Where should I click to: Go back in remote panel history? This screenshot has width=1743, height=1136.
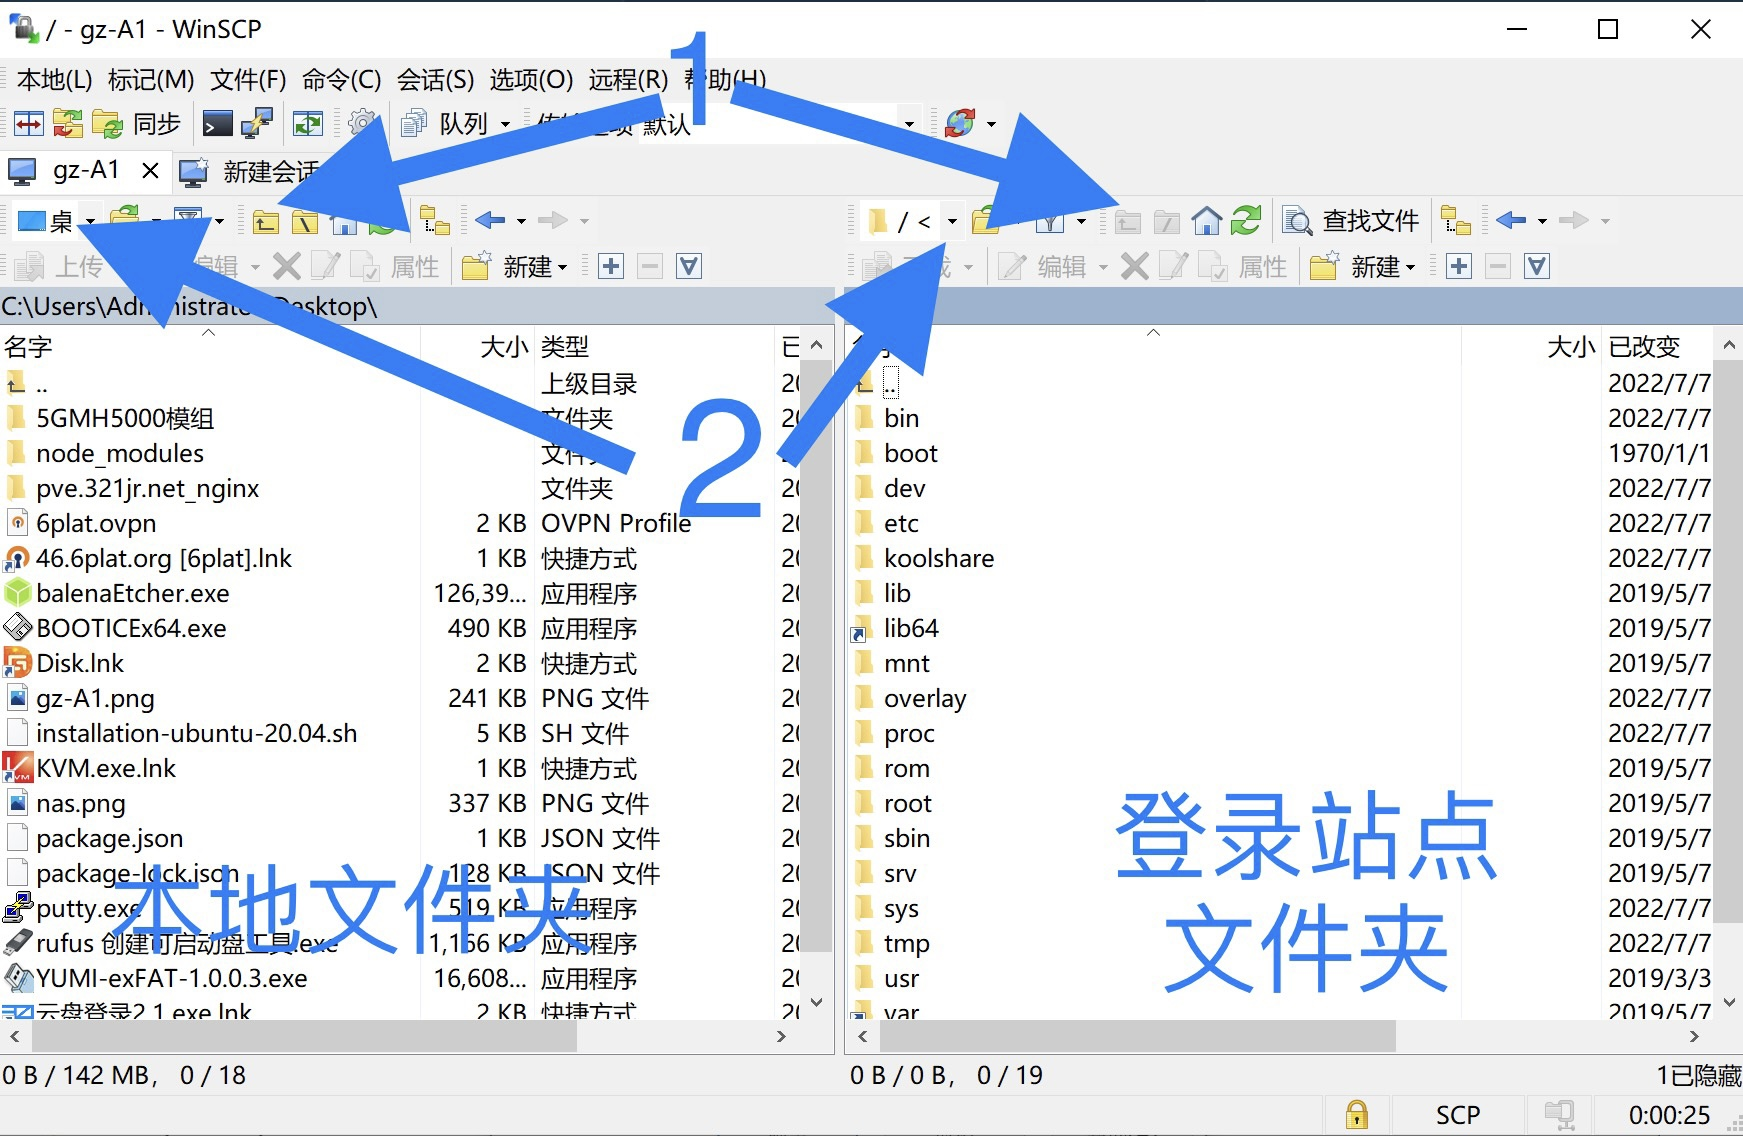(1512, 220)
